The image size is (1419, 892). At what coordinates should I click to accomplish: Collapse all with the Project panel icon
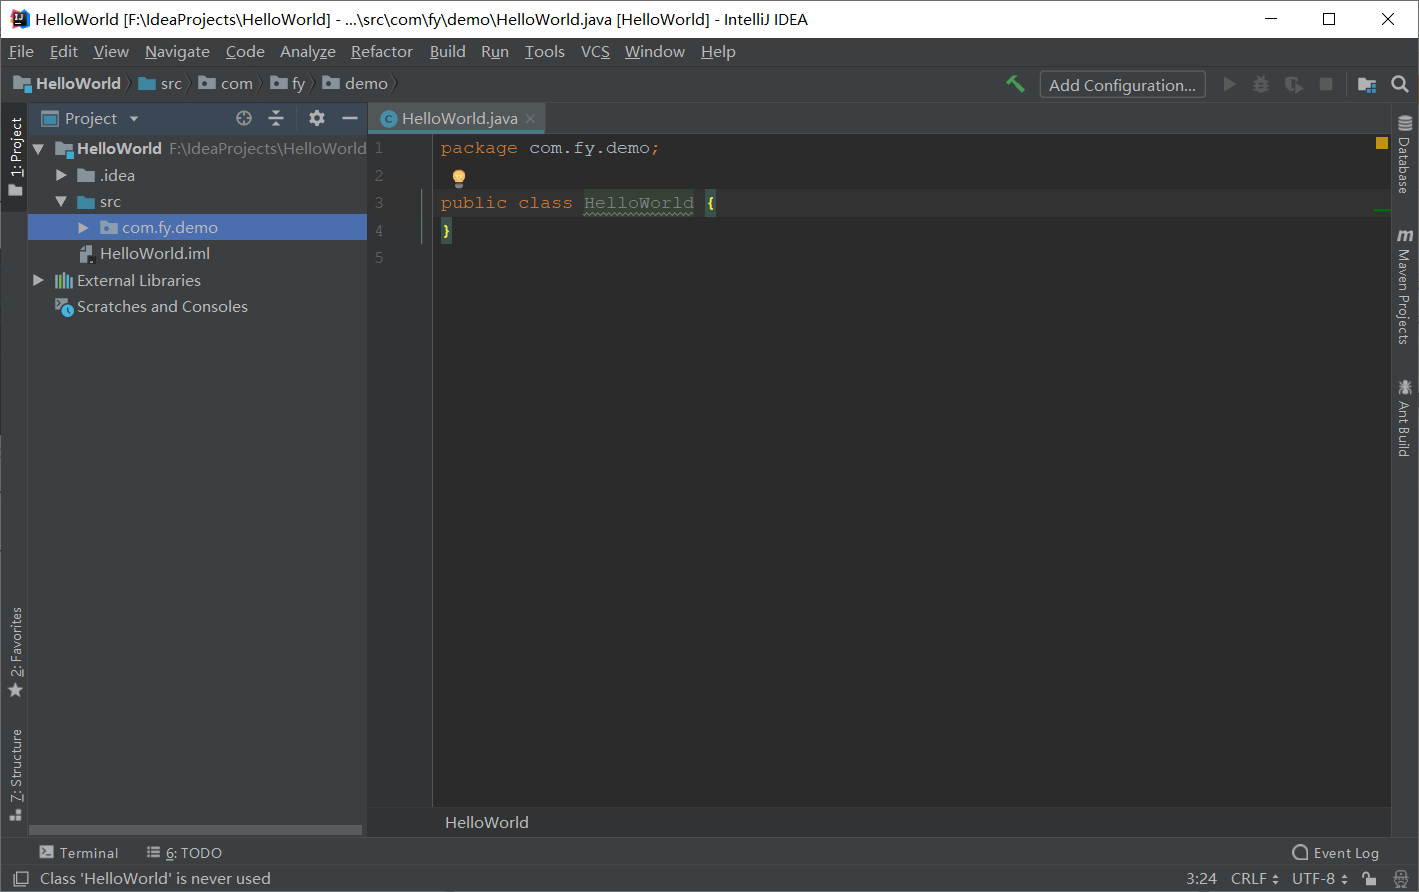point(276,118)
